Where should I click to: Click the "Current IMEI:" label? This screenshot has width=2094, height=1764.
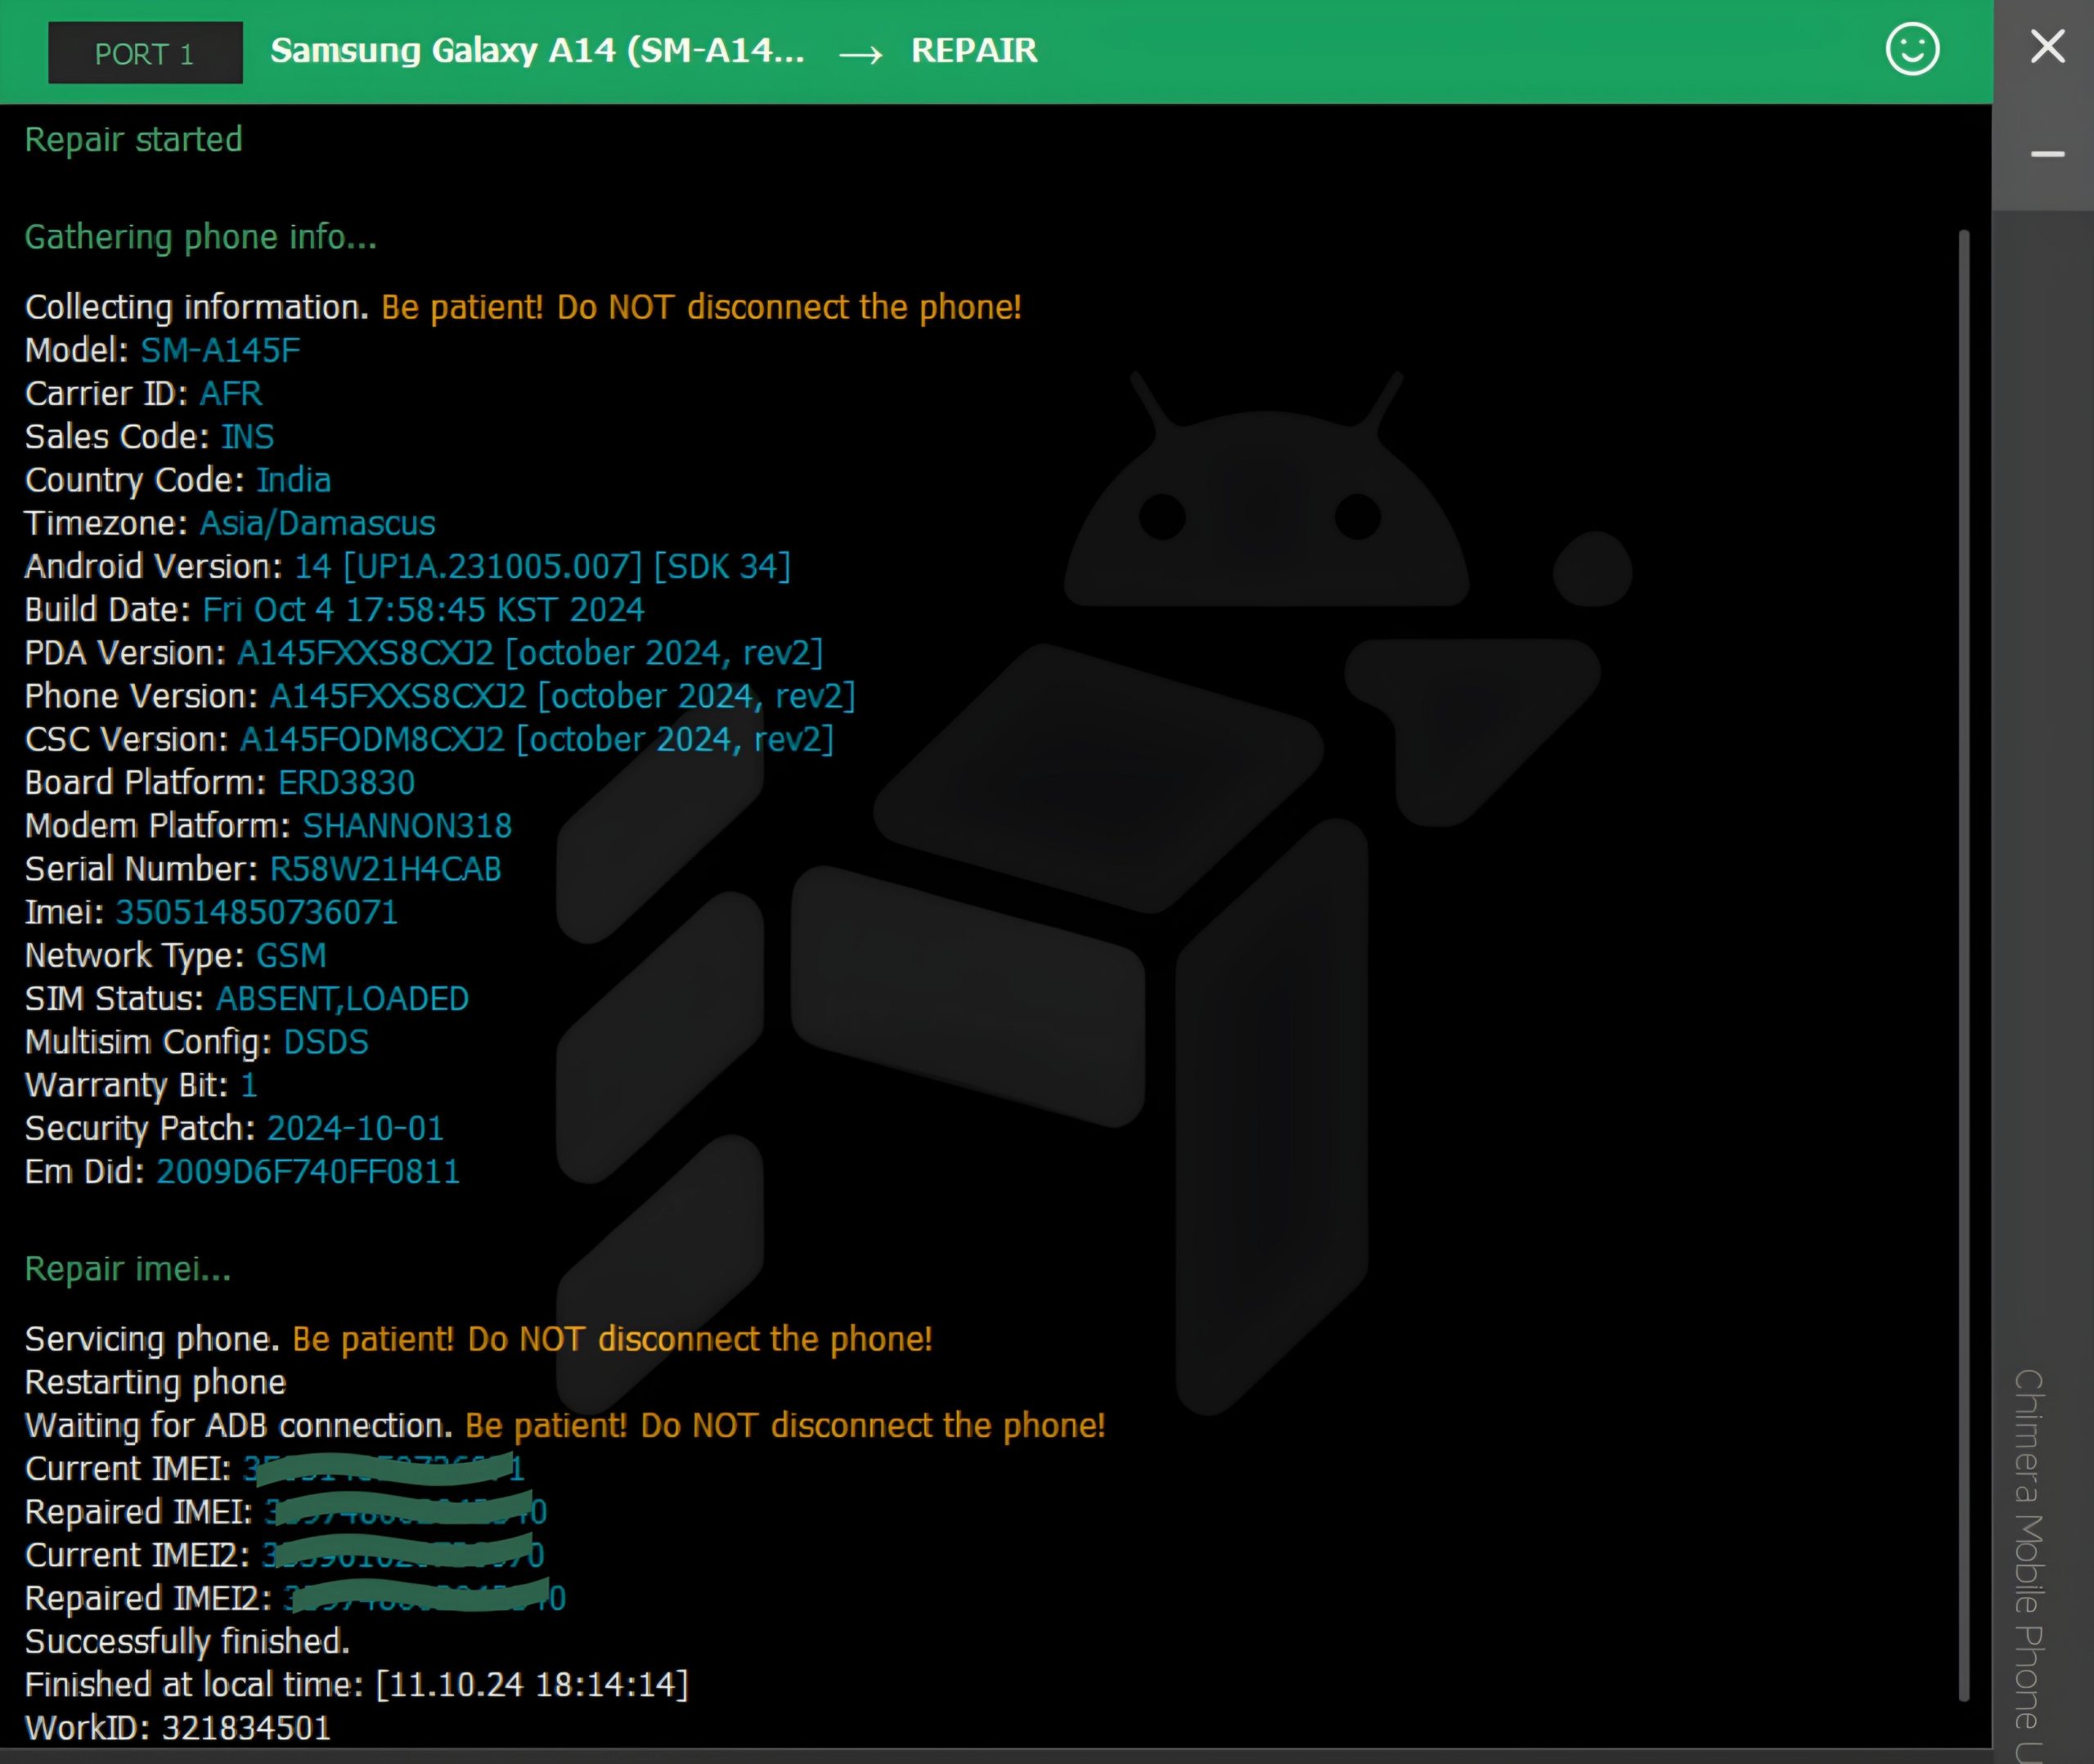(x=128, y=1468)
